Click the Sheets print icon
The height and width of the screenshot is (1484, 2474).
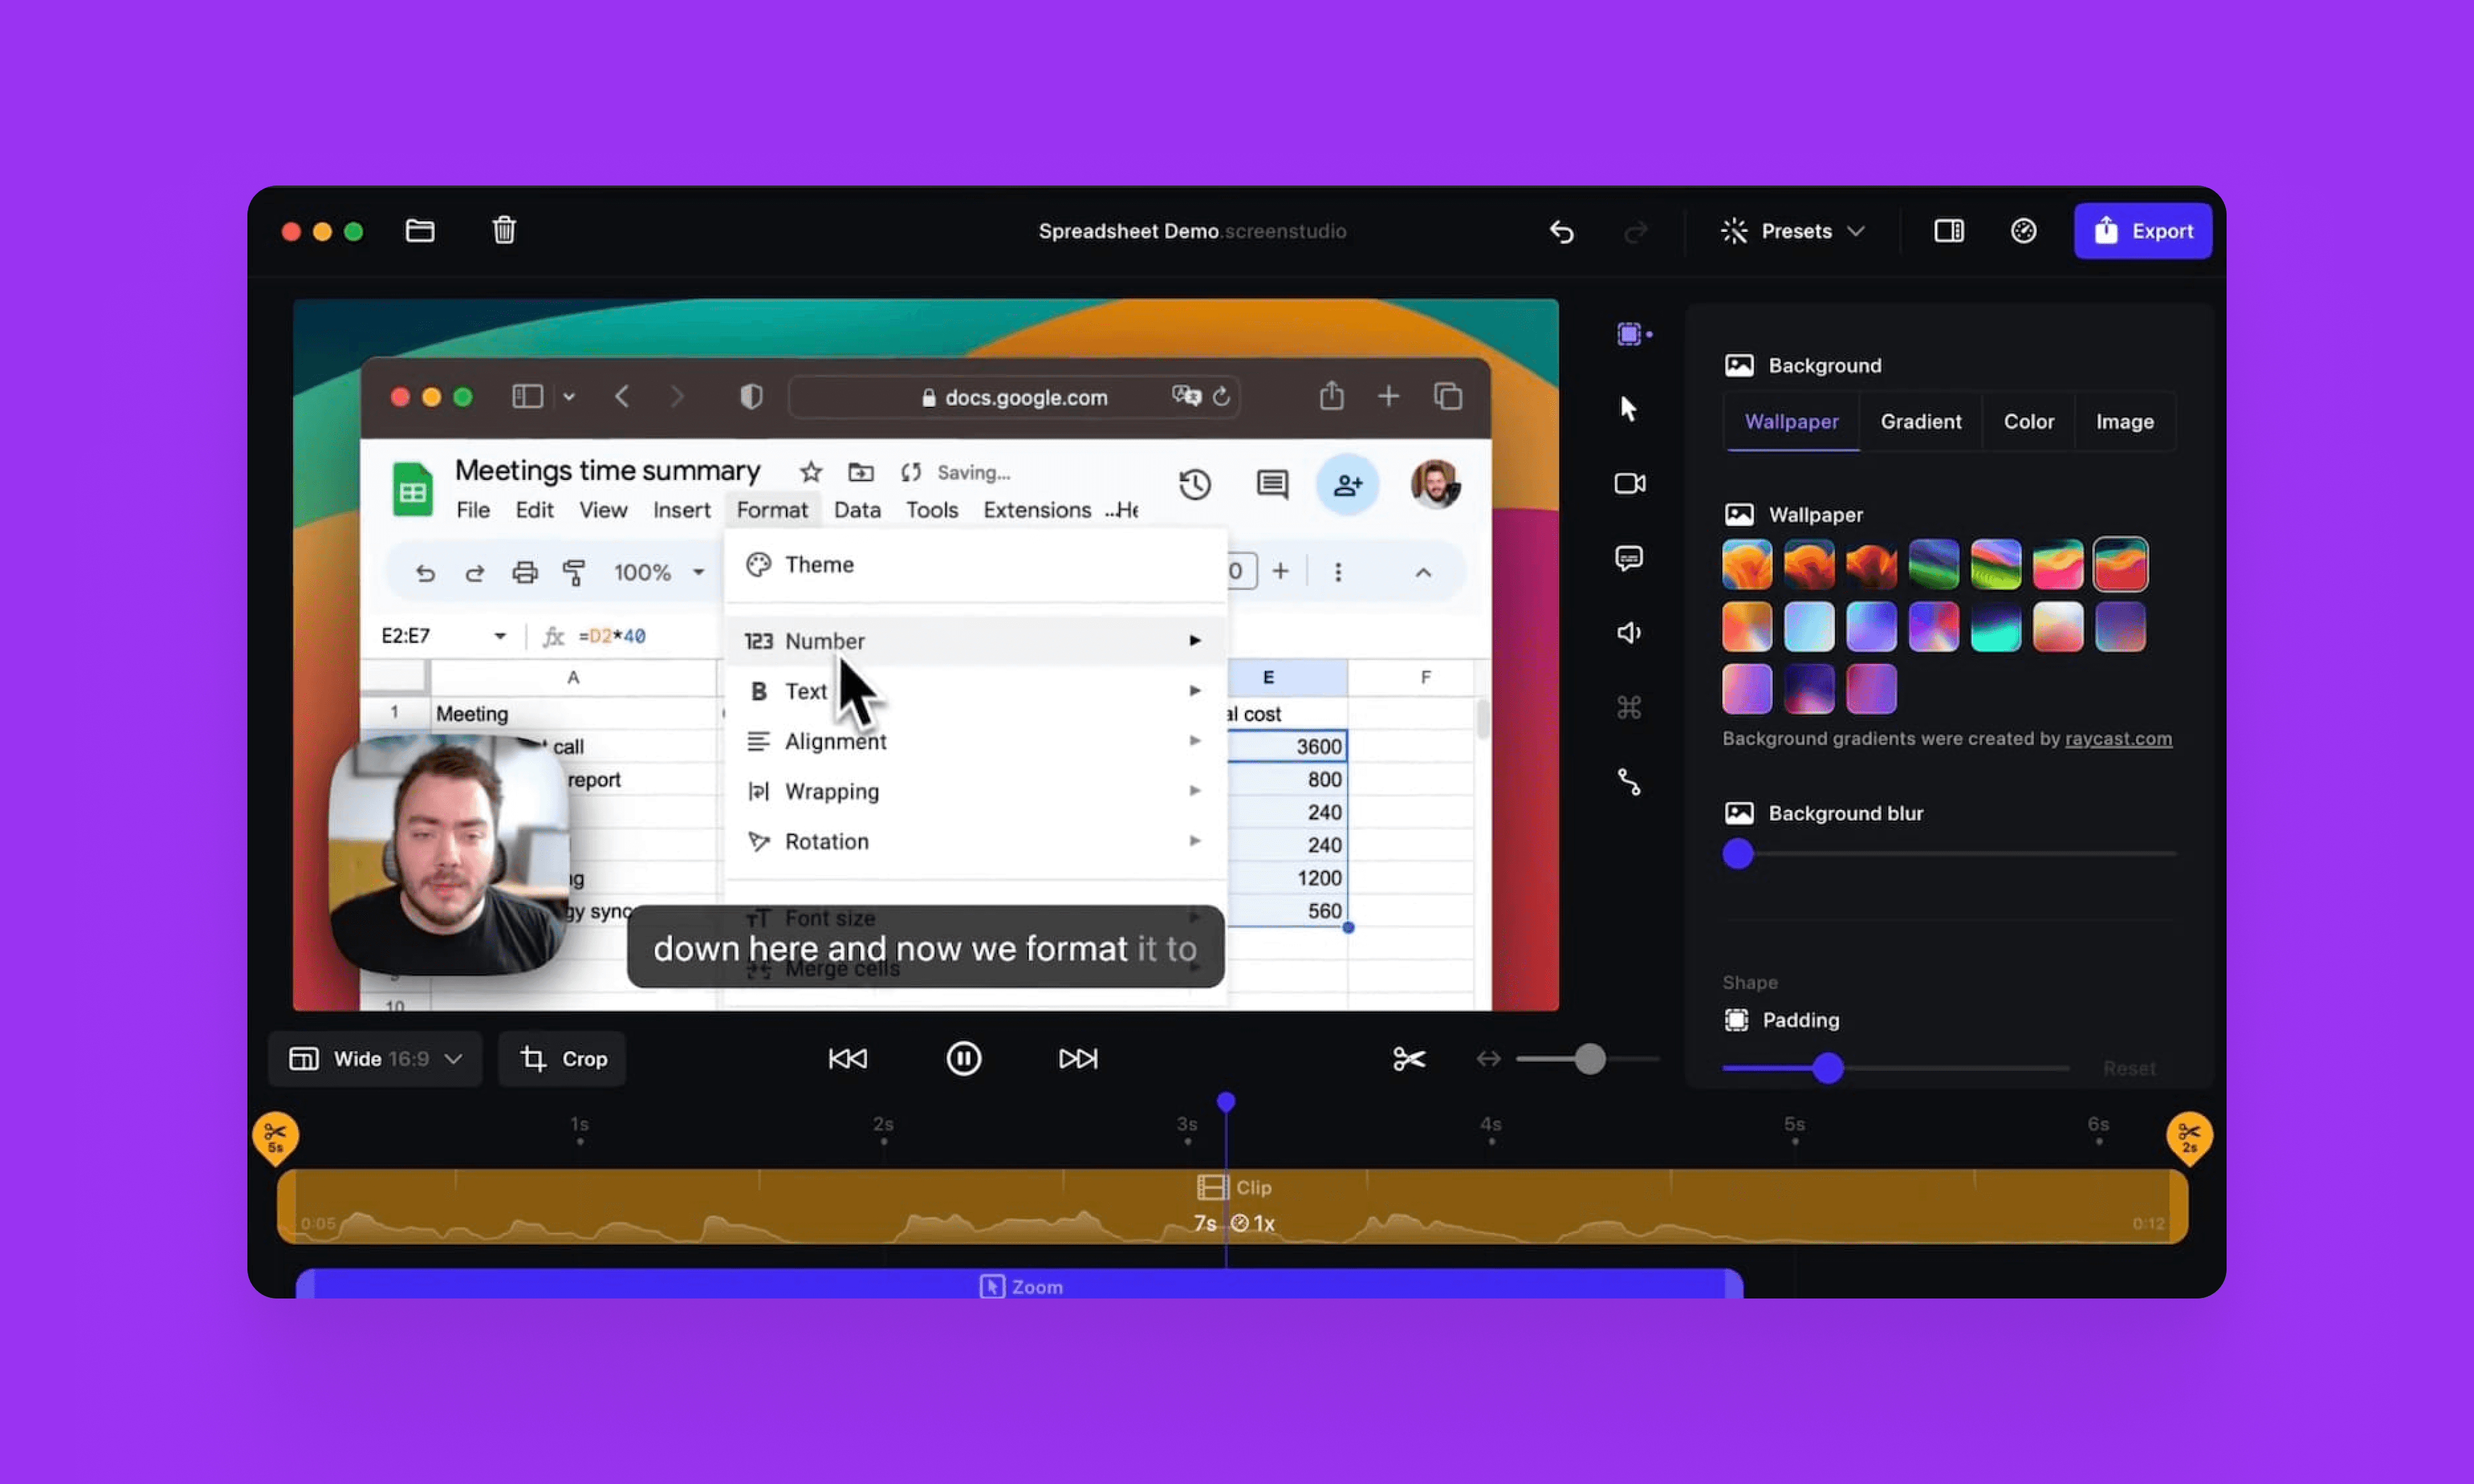525,572
